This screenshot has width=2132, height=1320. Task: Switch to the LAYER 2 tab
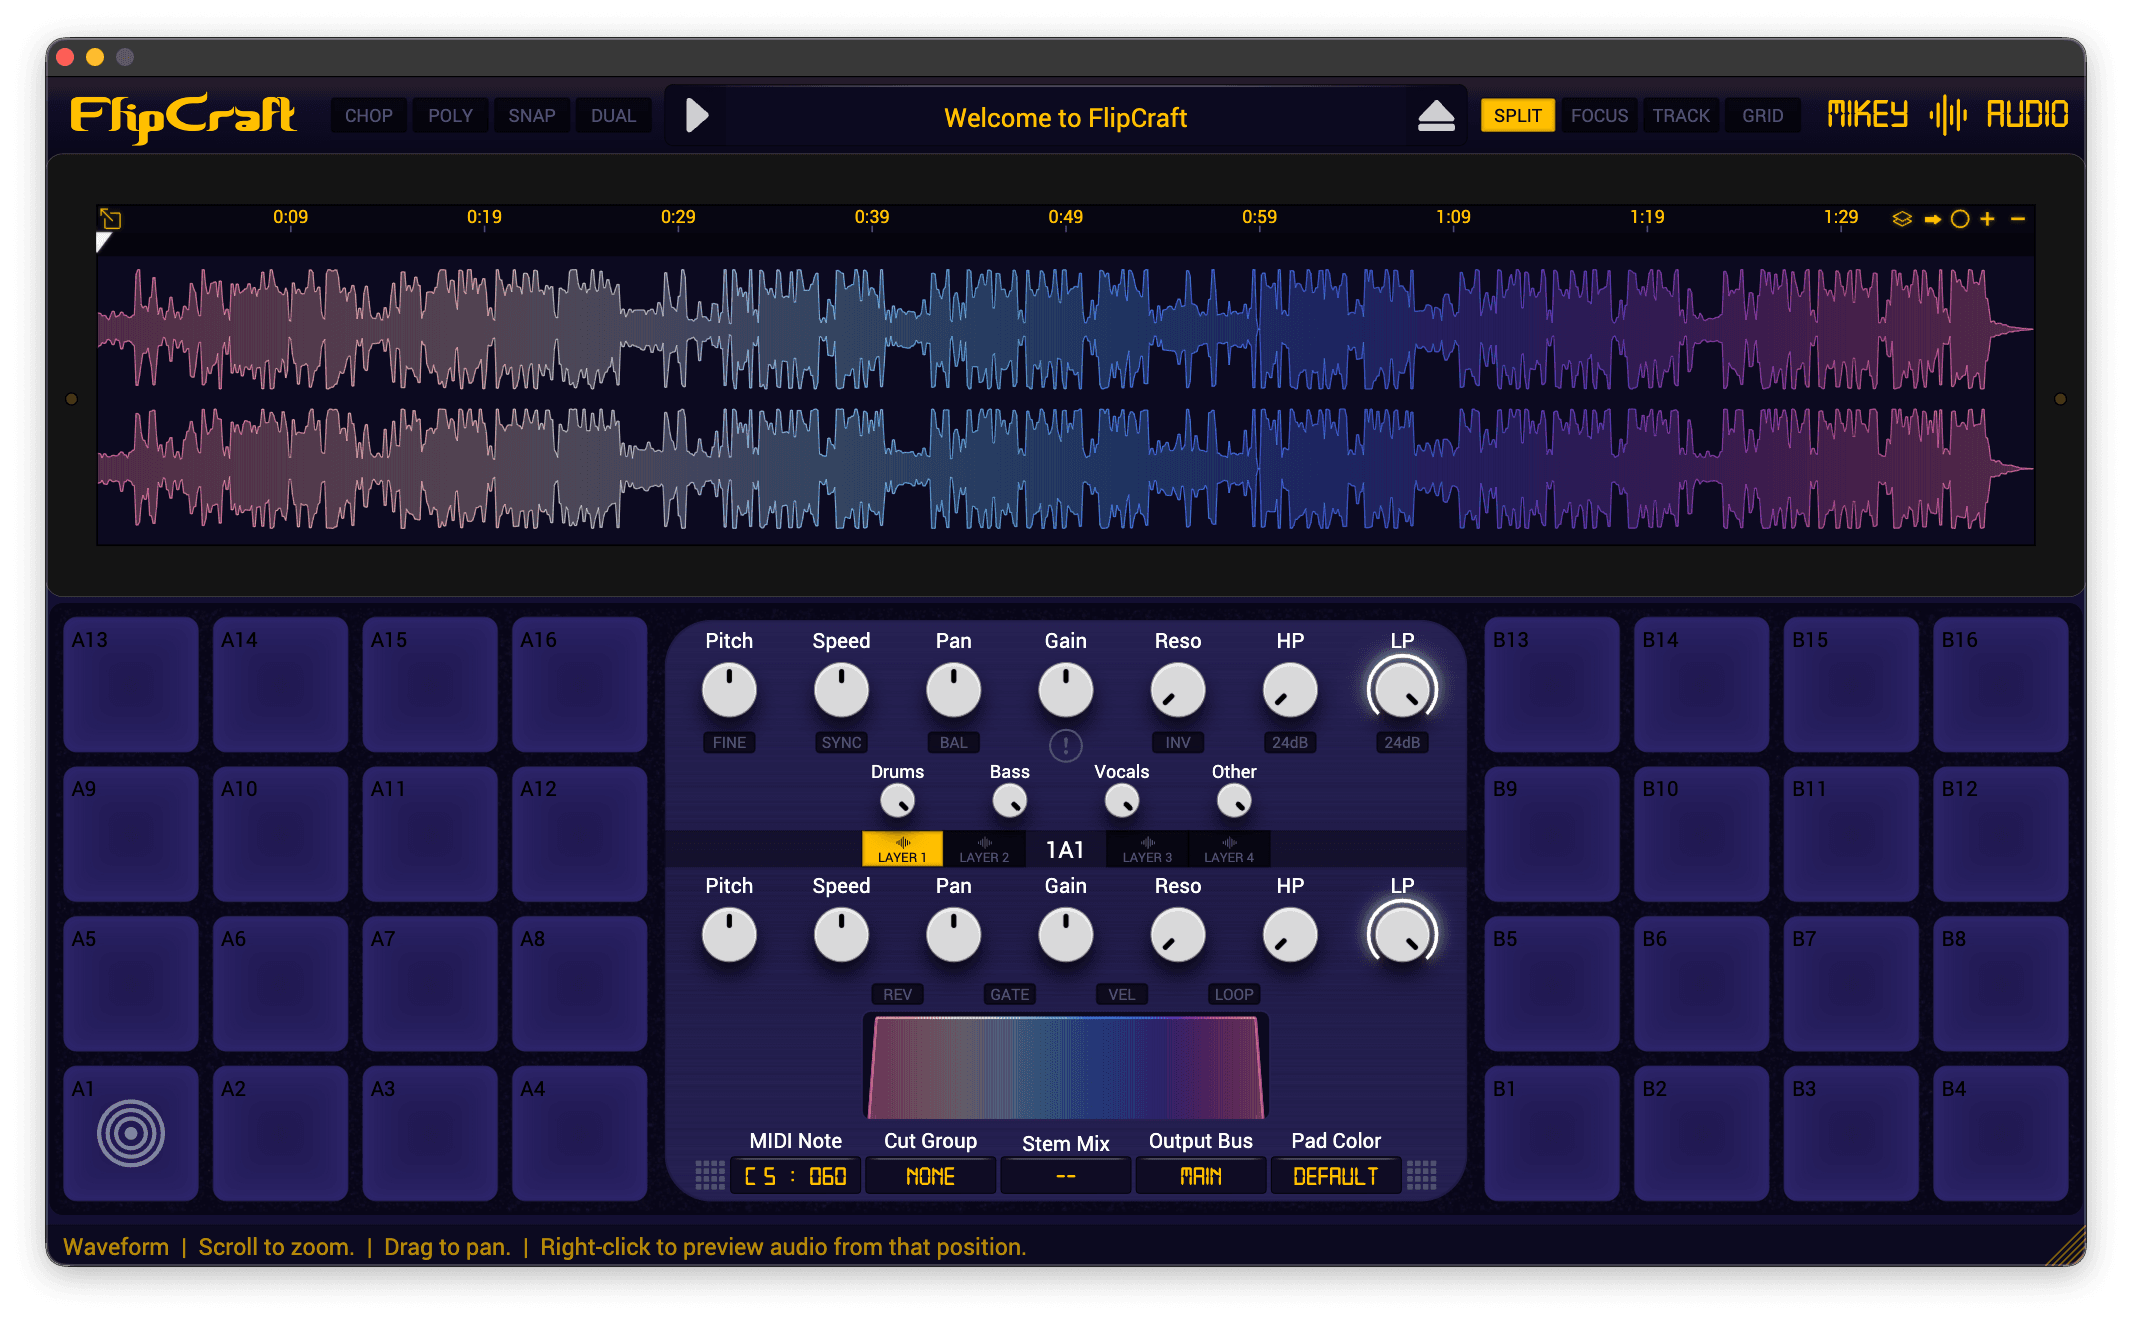pyautogui.click(x=984, y=849)
